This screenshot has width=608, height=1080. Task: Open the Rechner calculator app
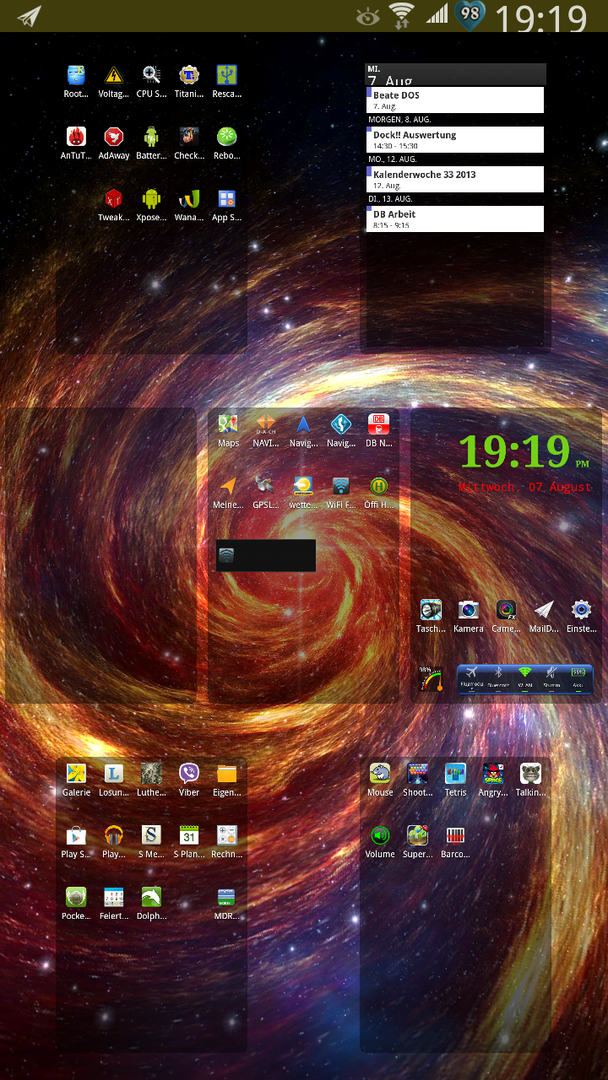[x=227, y=835]
